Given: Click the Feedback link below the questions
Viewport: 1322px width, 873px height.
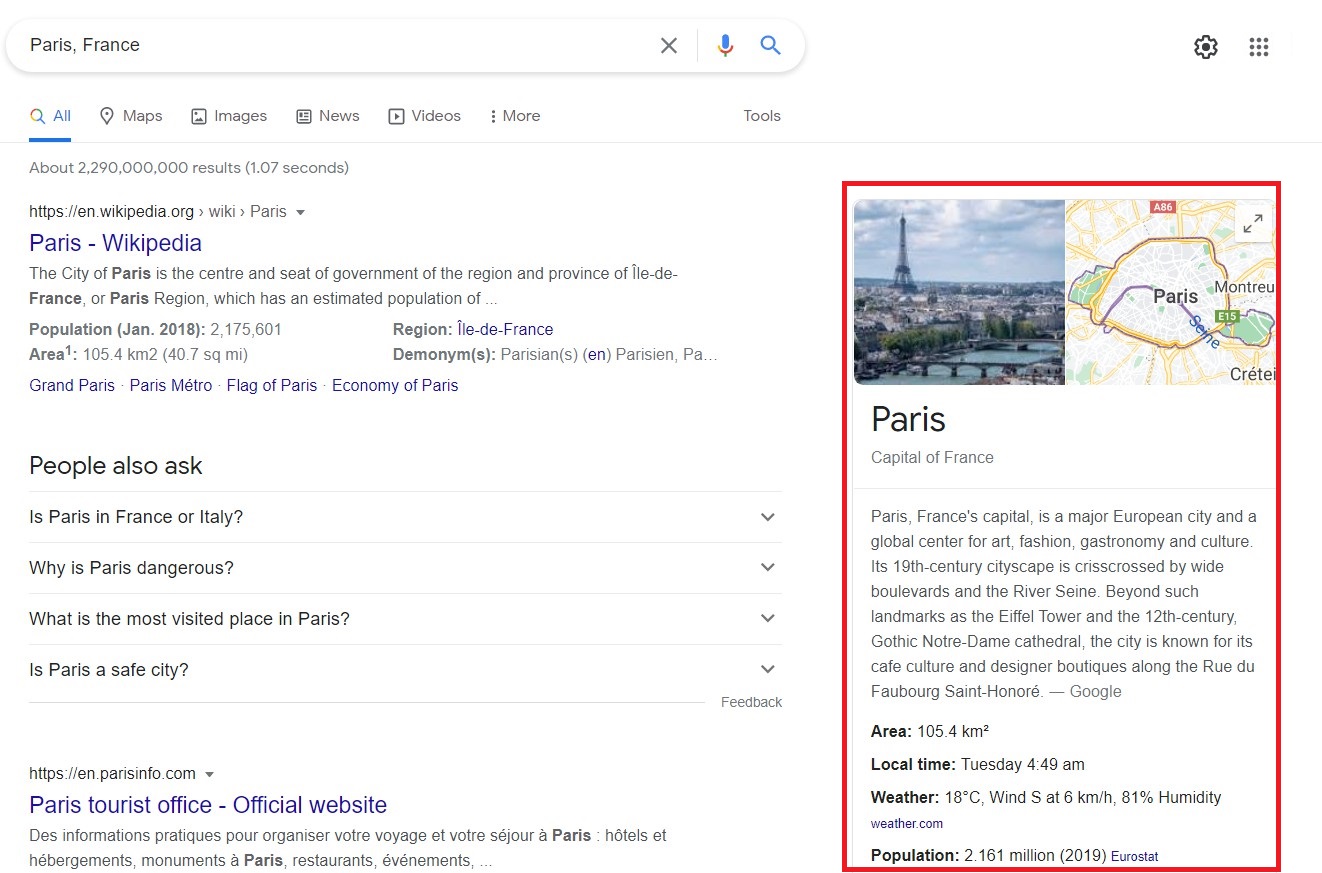Looking at the screenshot, I should (x=751, y=702).
